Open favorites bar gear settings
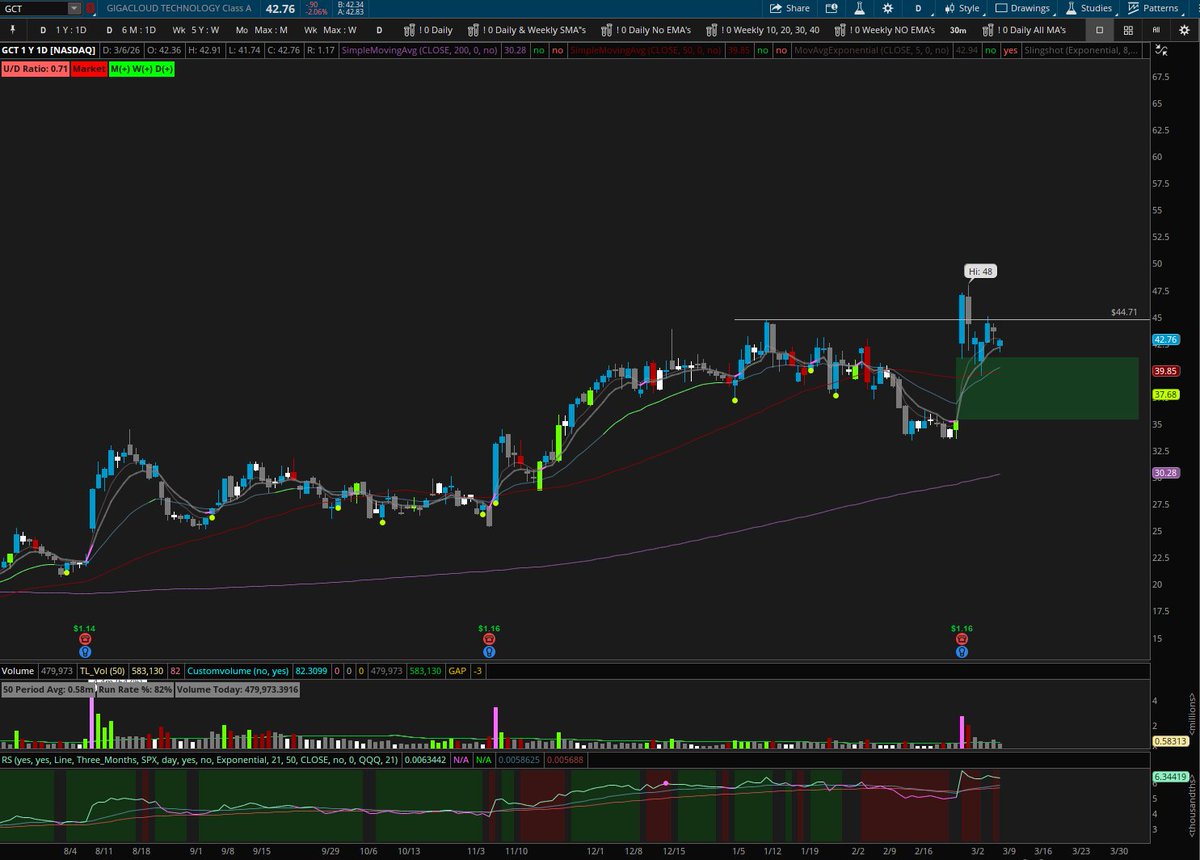 [1184, 30]
